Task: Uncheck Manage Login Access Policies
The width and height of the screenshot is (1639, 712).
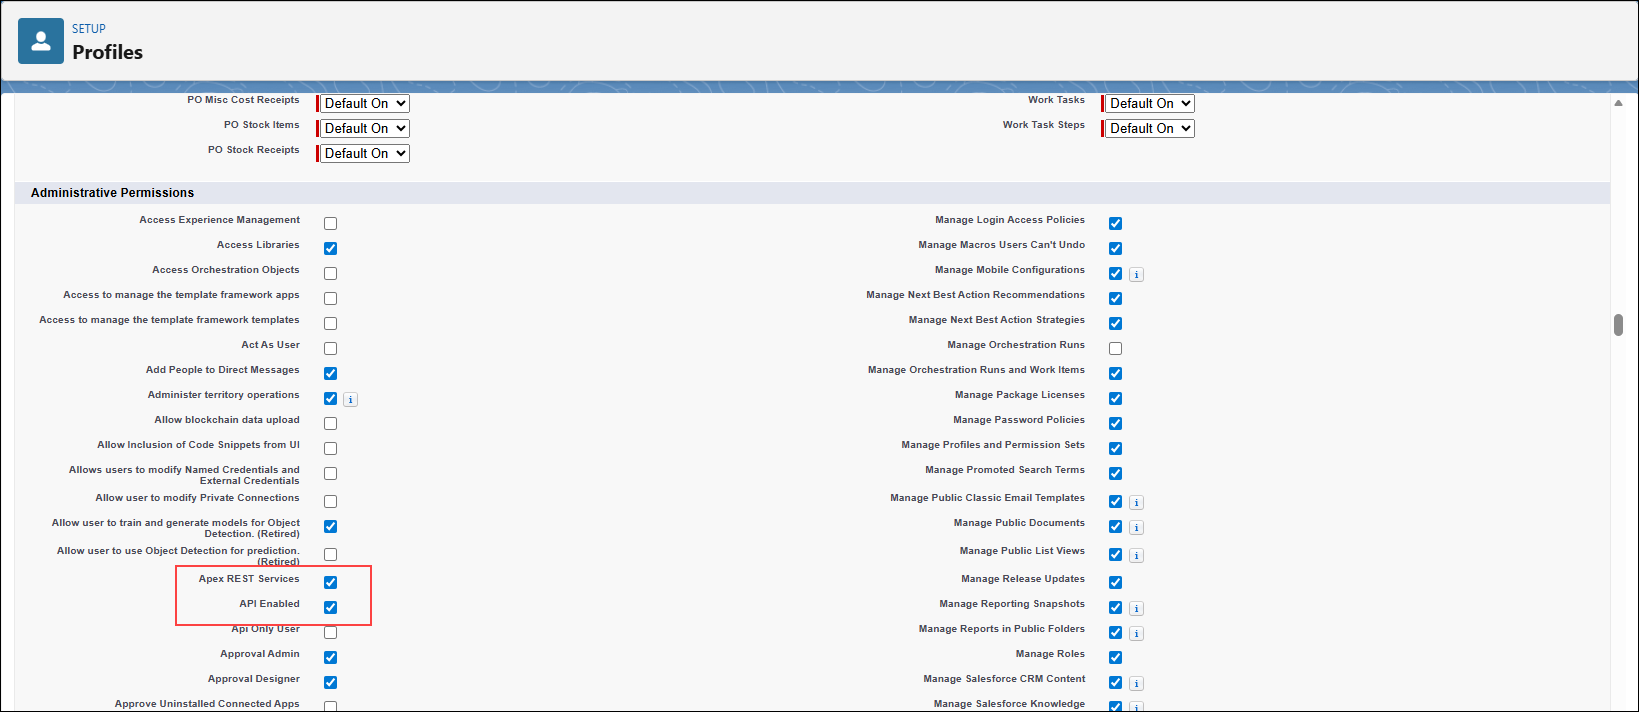Action: 1116,224
